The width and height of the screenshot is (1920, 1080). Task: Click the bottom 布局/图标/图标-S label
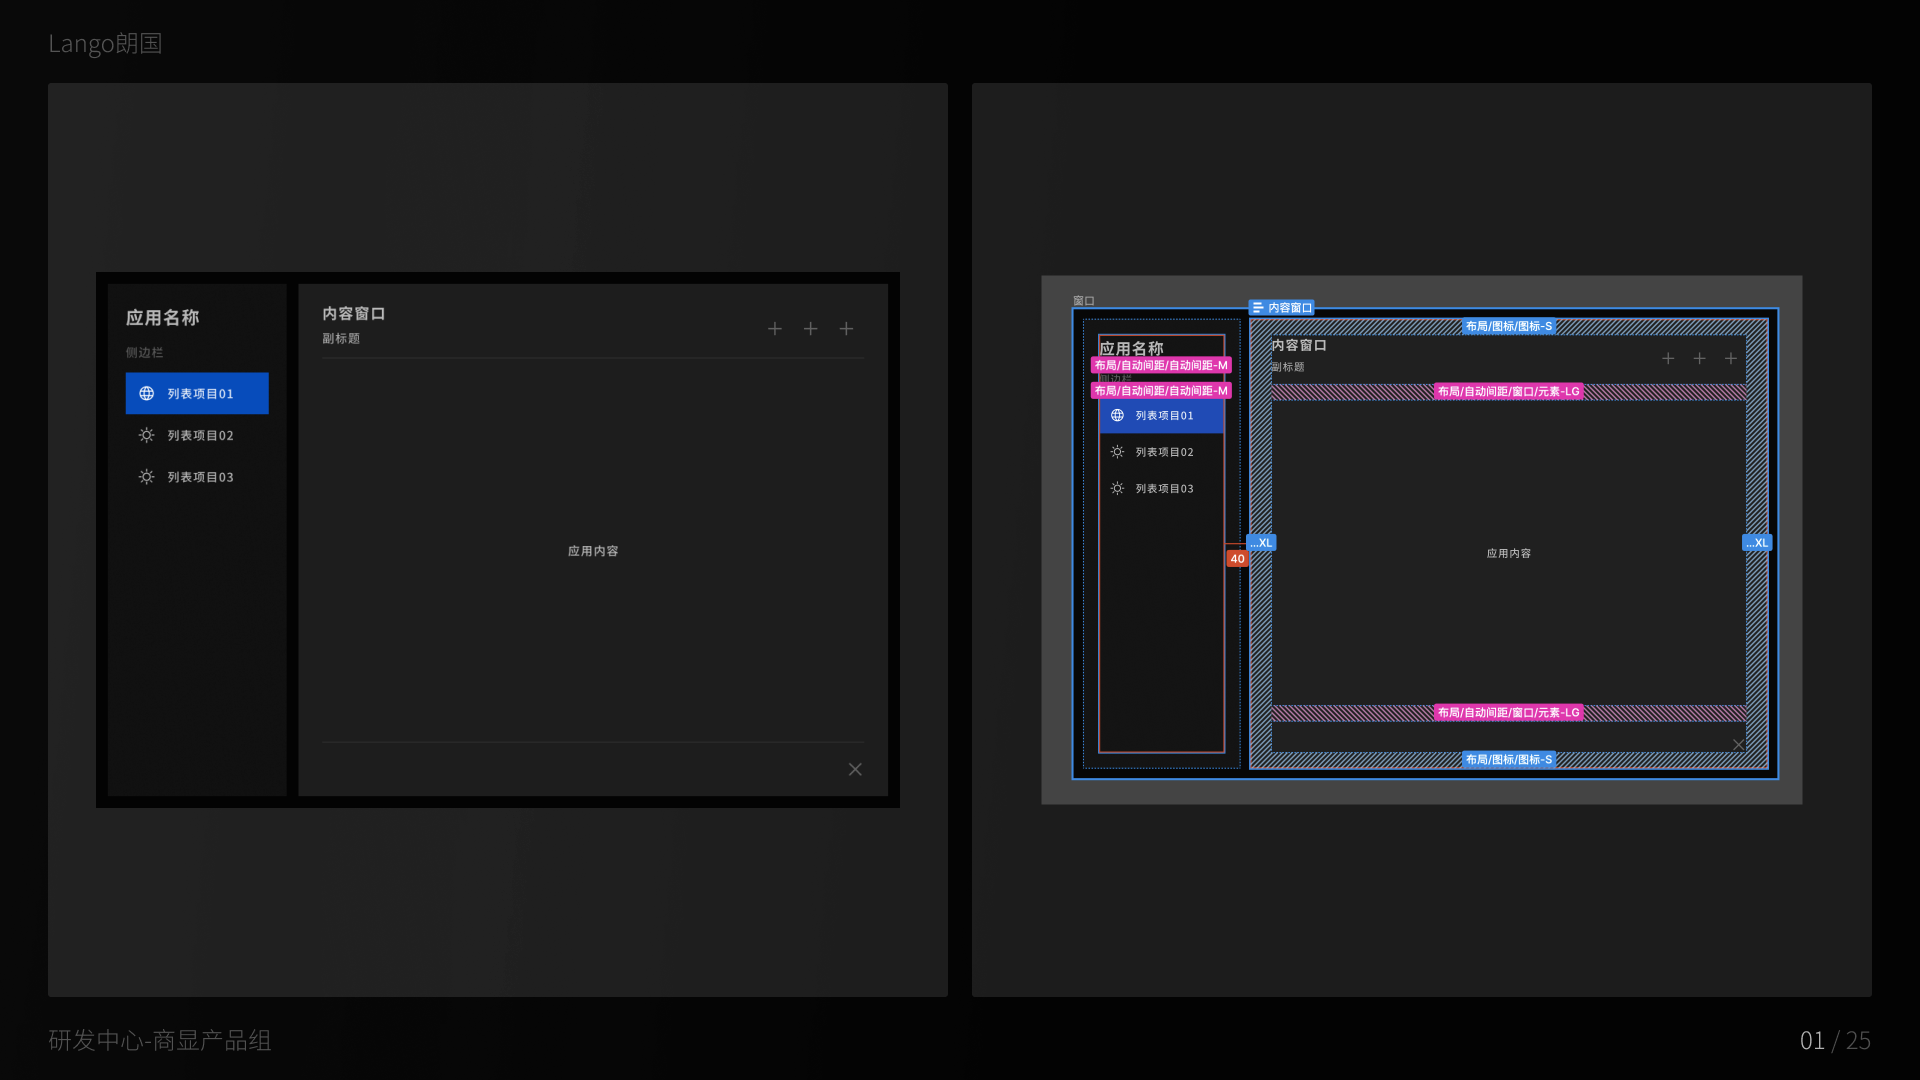(1508, 760)
